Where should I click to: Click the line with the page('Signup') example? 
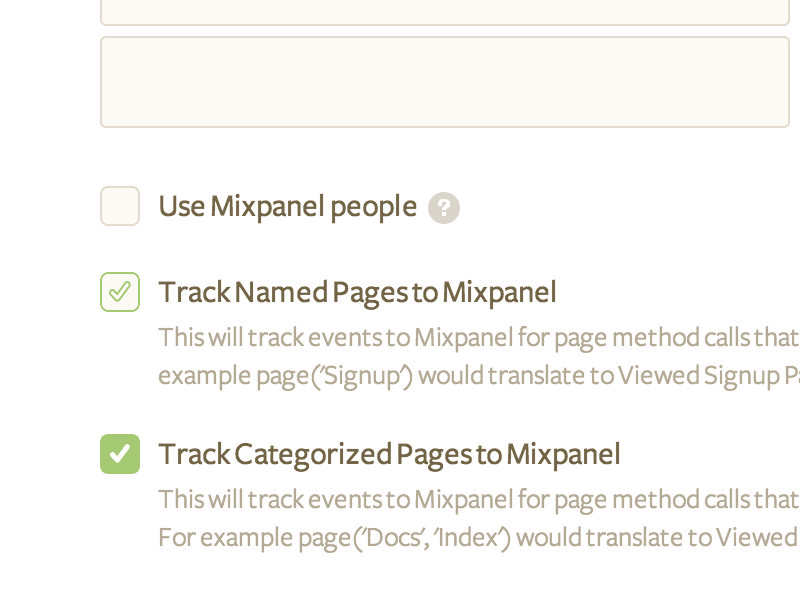tap(478, 376)
